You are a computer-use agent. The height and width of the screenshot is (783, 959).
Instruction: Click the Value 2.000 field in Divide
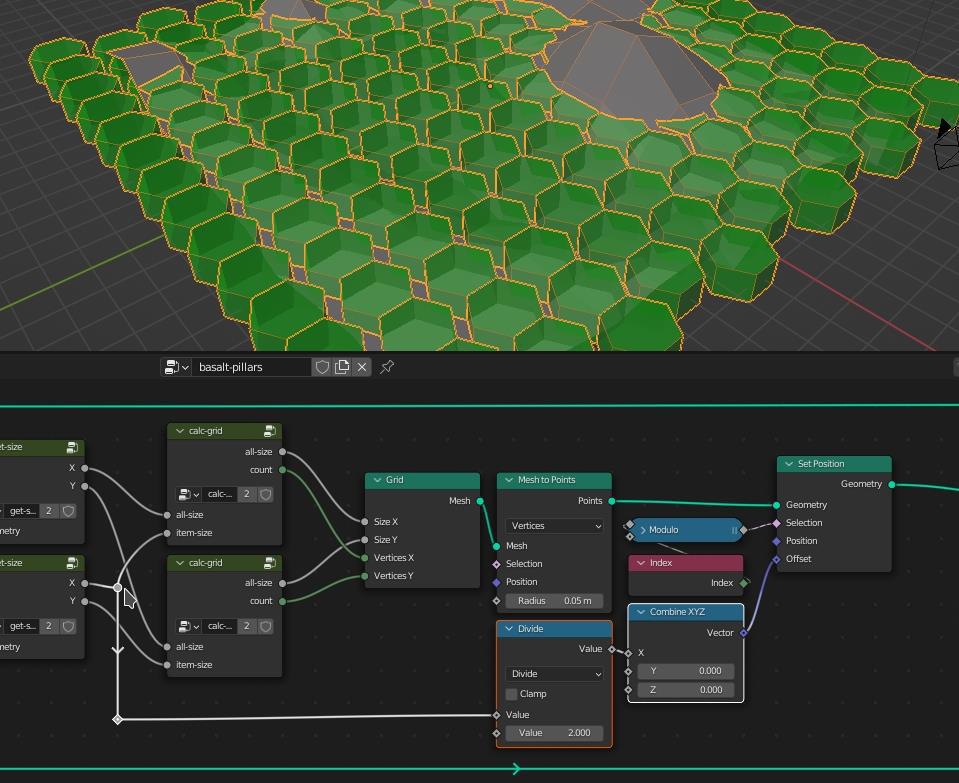coord(554,733)
